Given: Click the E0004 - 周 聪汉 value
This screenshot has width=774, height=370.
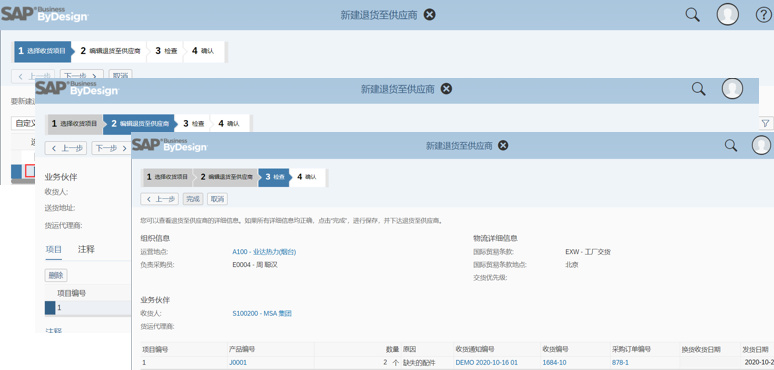Looking at the screenshot, I should point(255,265).
